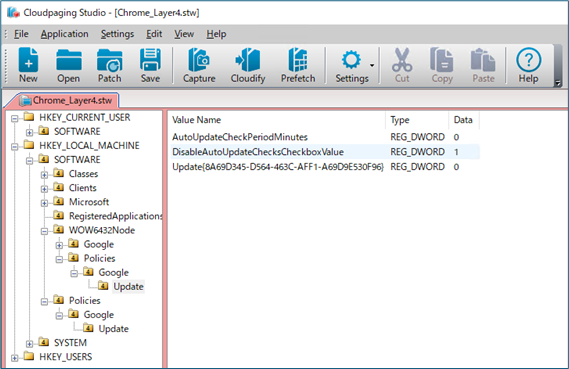
Task: Select DisableAutoUpdateChecksCheckboxValue row
Action: [x=325, y=152]
